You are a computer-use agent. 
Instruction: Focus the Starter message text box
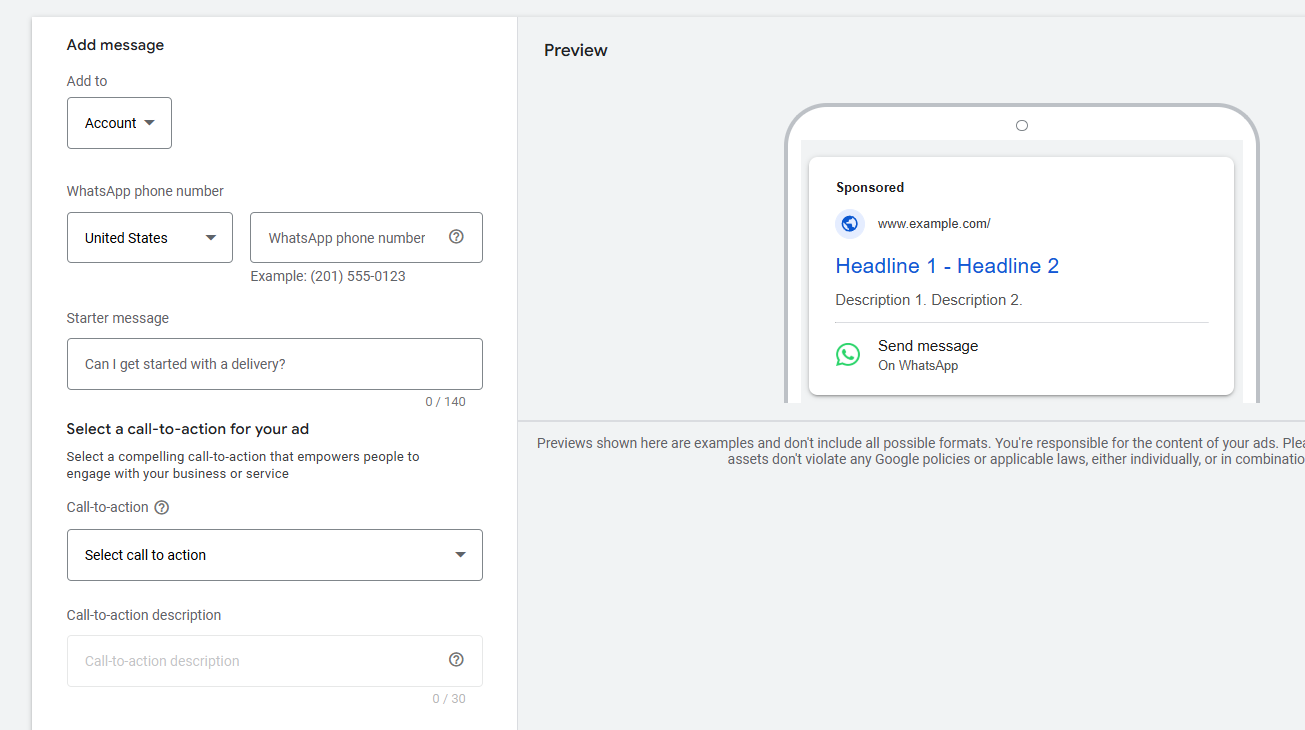pos(274,364)
